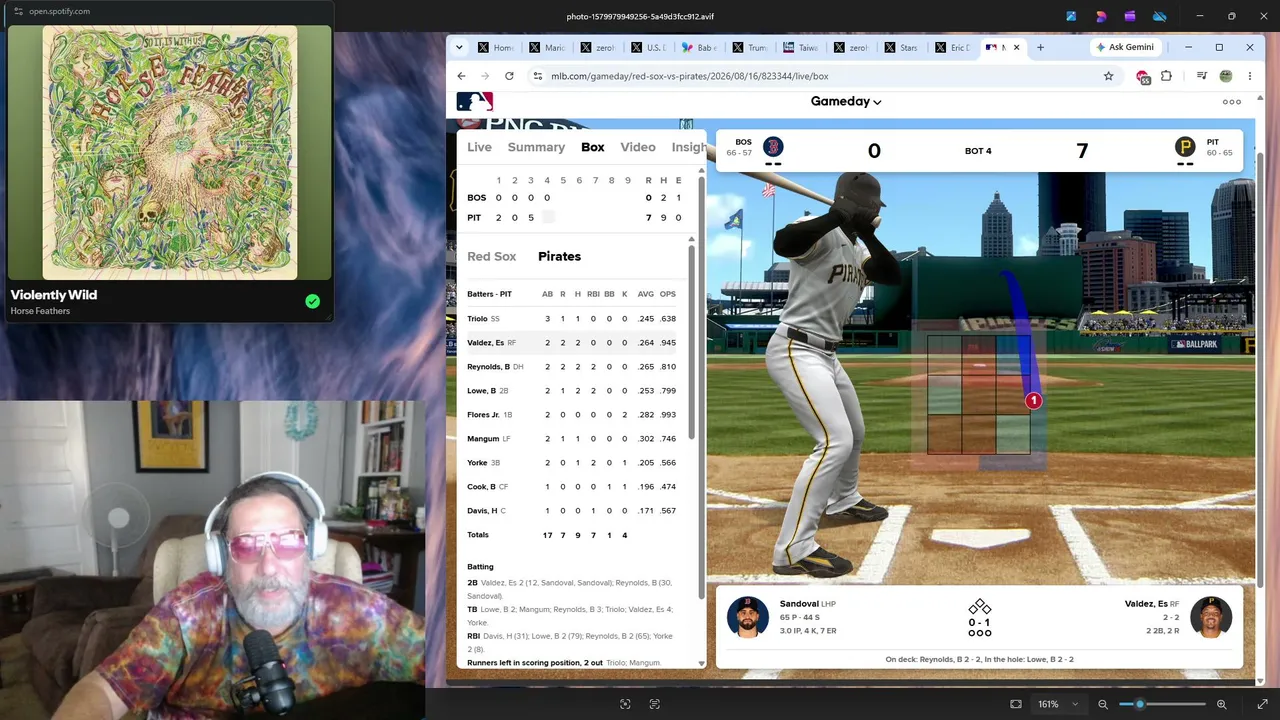This screenshot has height=720, width=1280.
Task: Switch to the Summary tab
Action: 536,147
